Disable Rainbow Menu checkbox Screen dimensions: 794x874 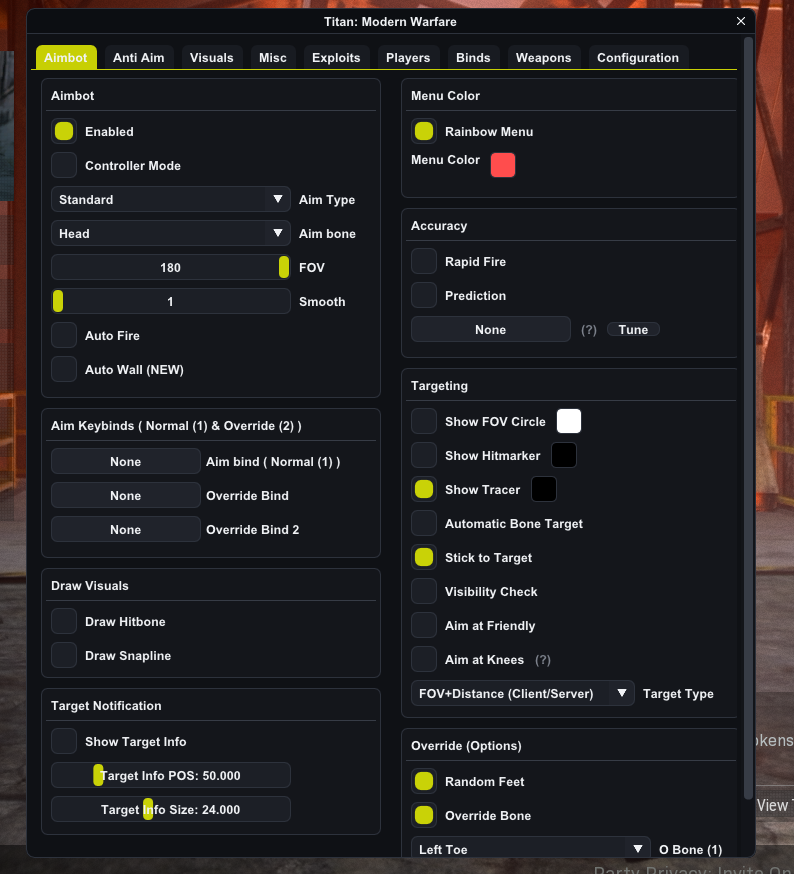[424, 132]
